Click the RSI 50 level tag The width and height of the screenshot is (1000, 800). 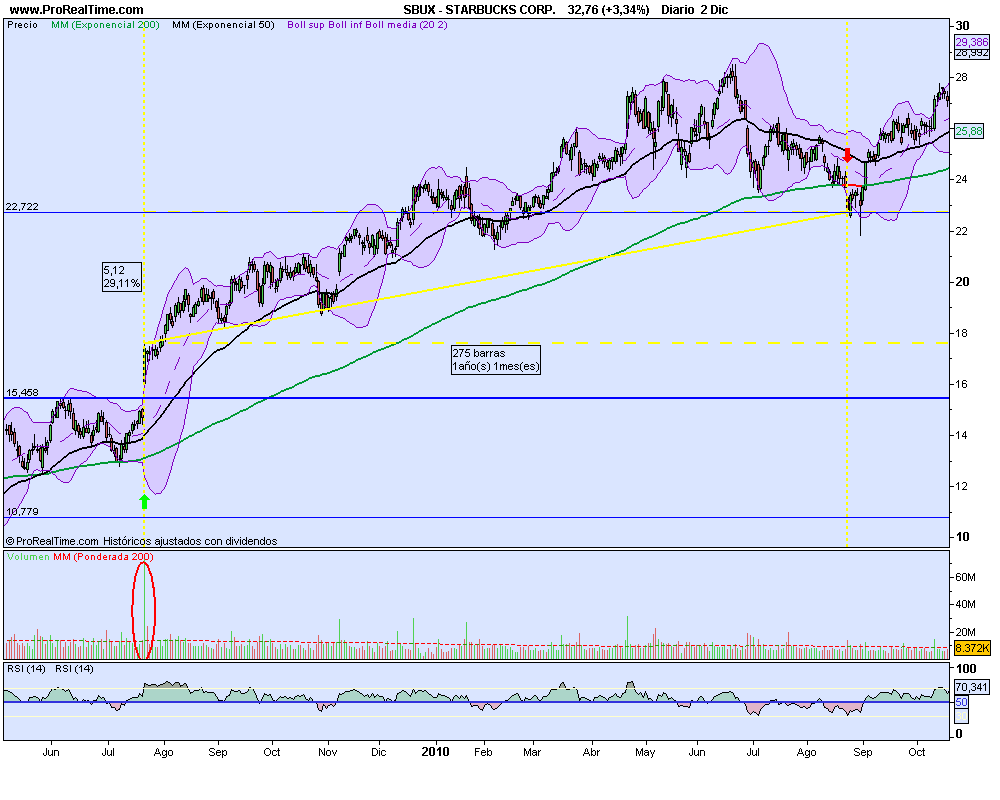pos(961,702)
